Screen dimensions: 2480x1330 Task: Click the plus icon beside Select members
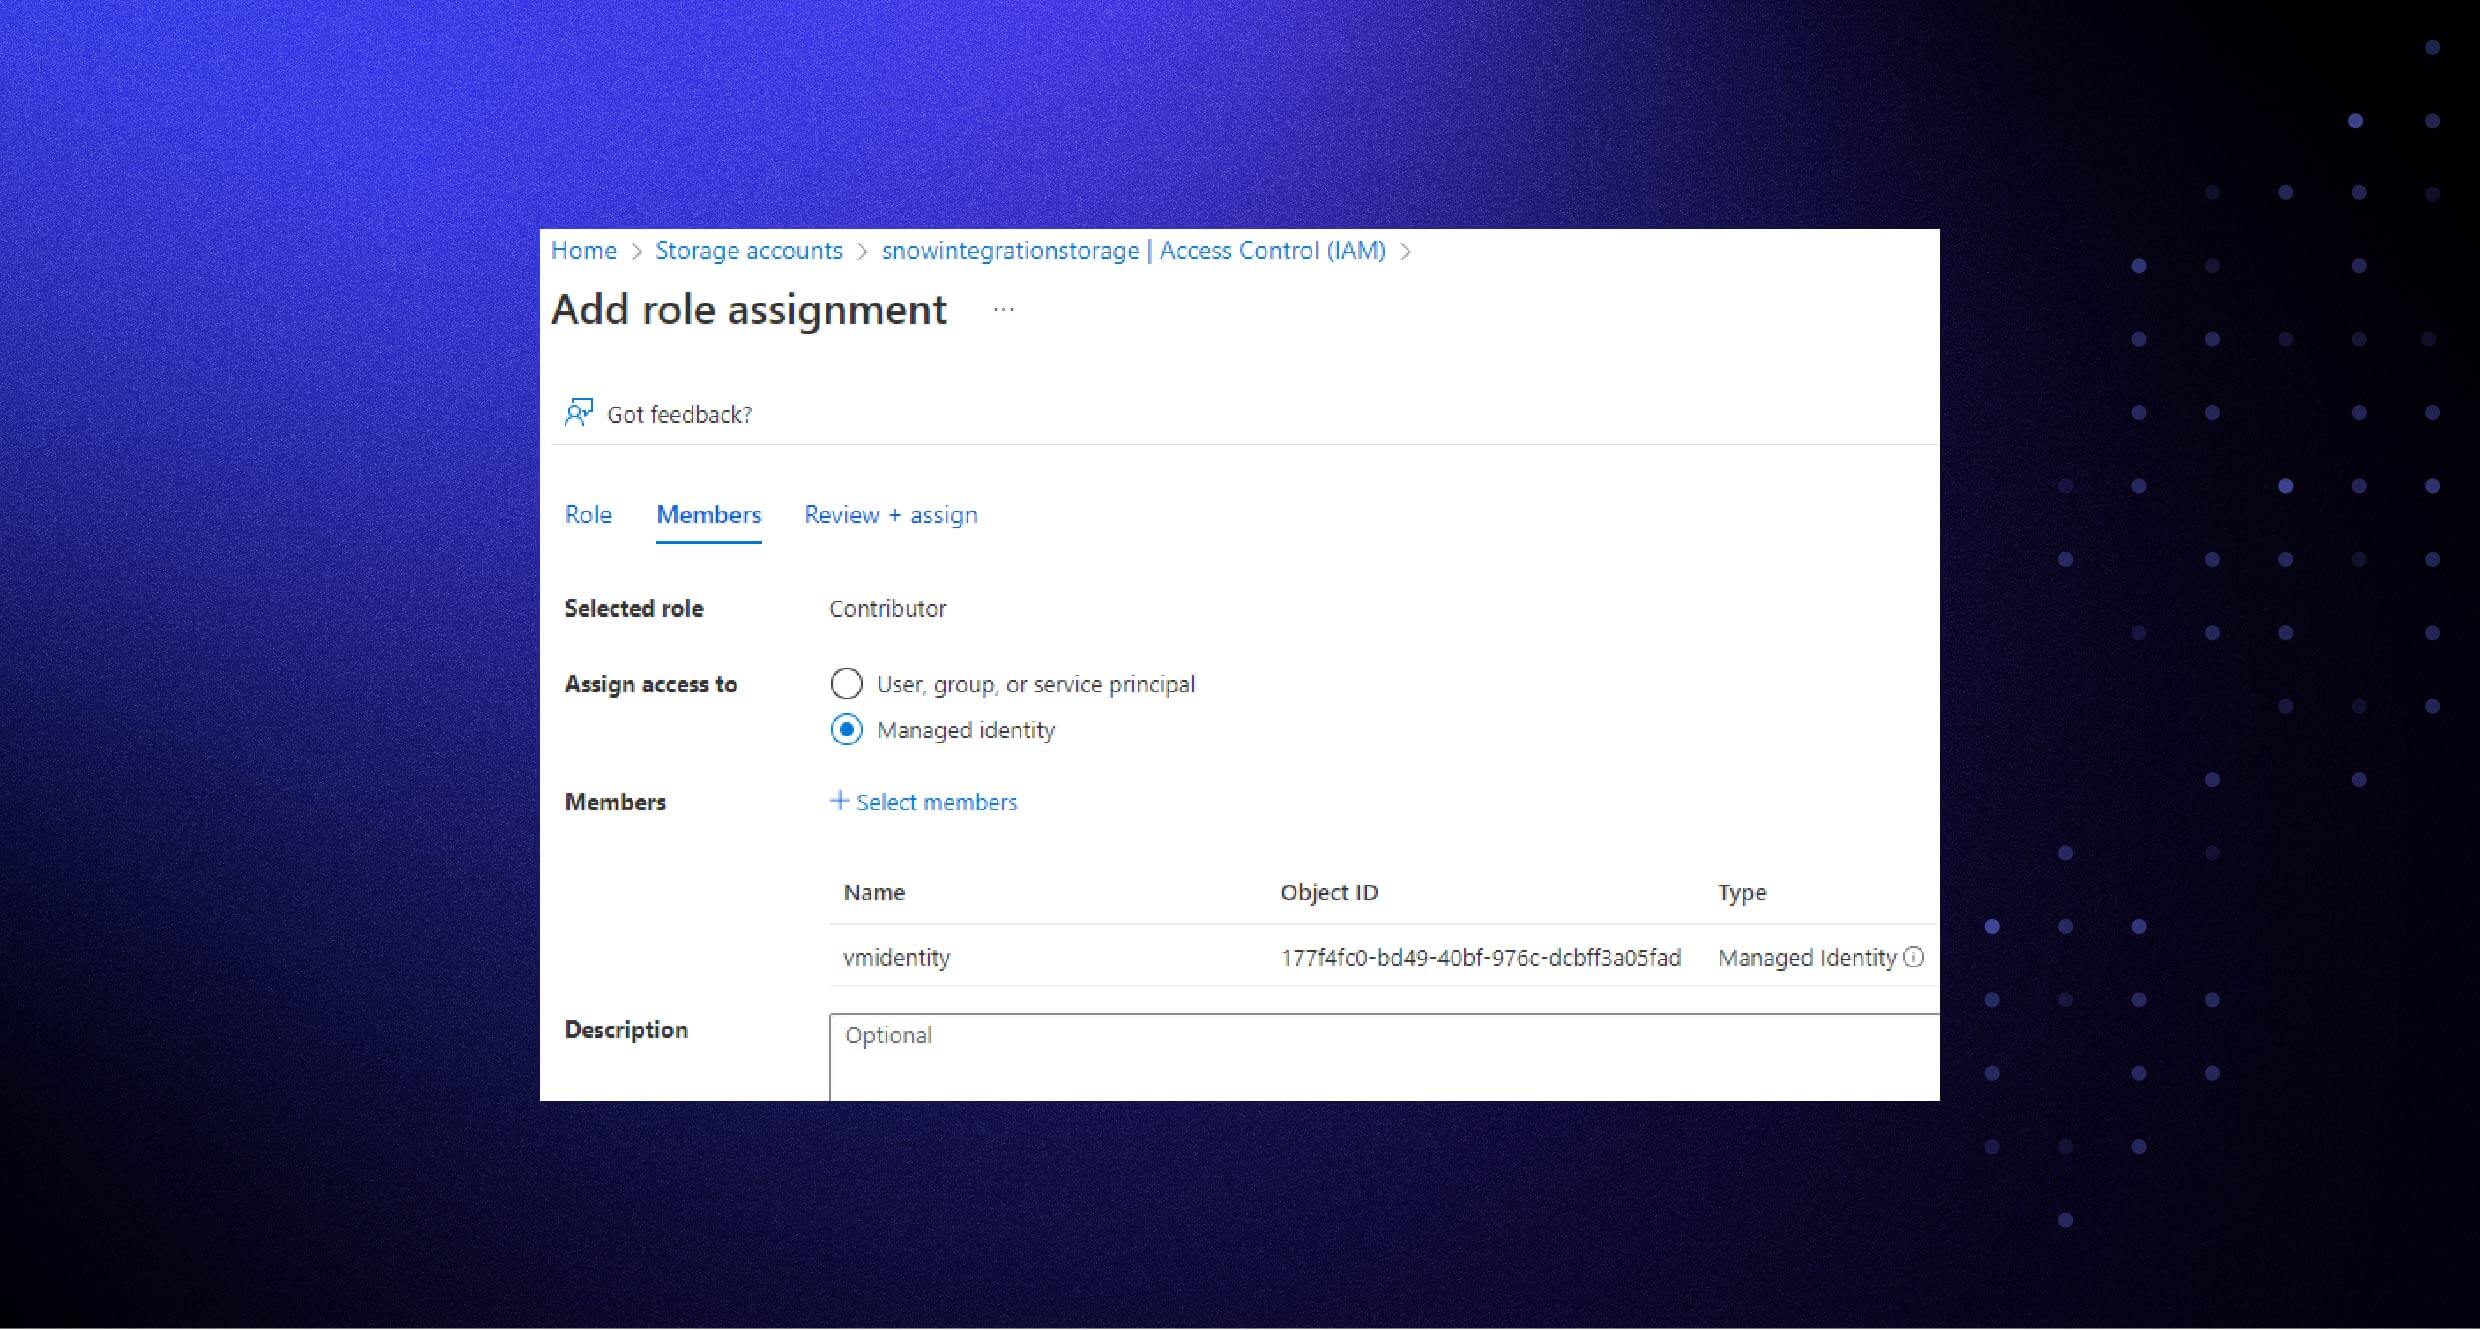pos(838,801)
